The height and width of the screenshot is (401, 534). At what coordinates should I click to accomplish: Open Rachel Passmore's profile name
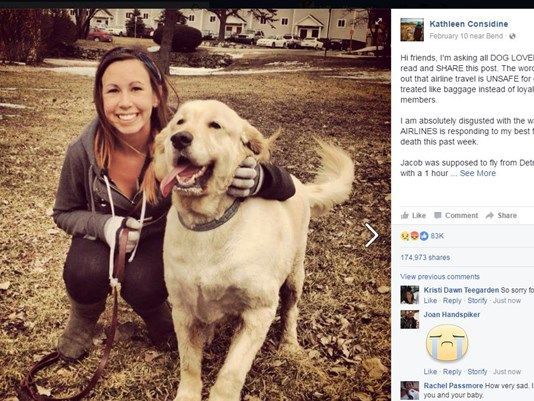coord(453,385)
